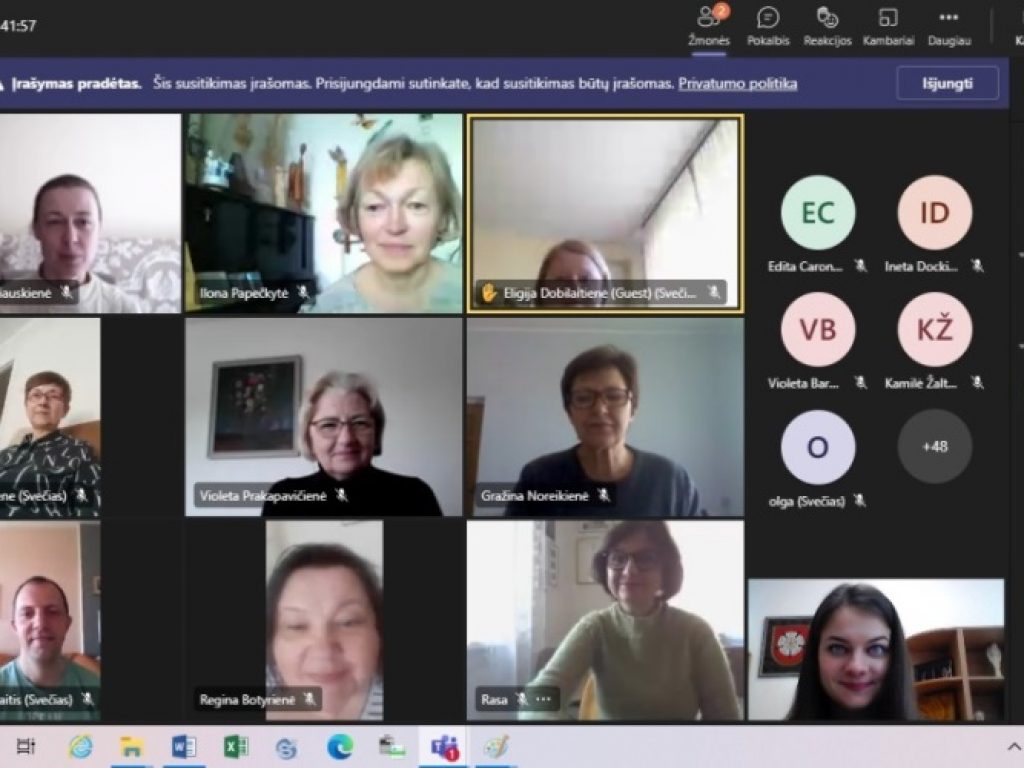Select Ilona Papečkytė video tile
The height and width of the screenshot is (768, 1024).
(323, 214)
